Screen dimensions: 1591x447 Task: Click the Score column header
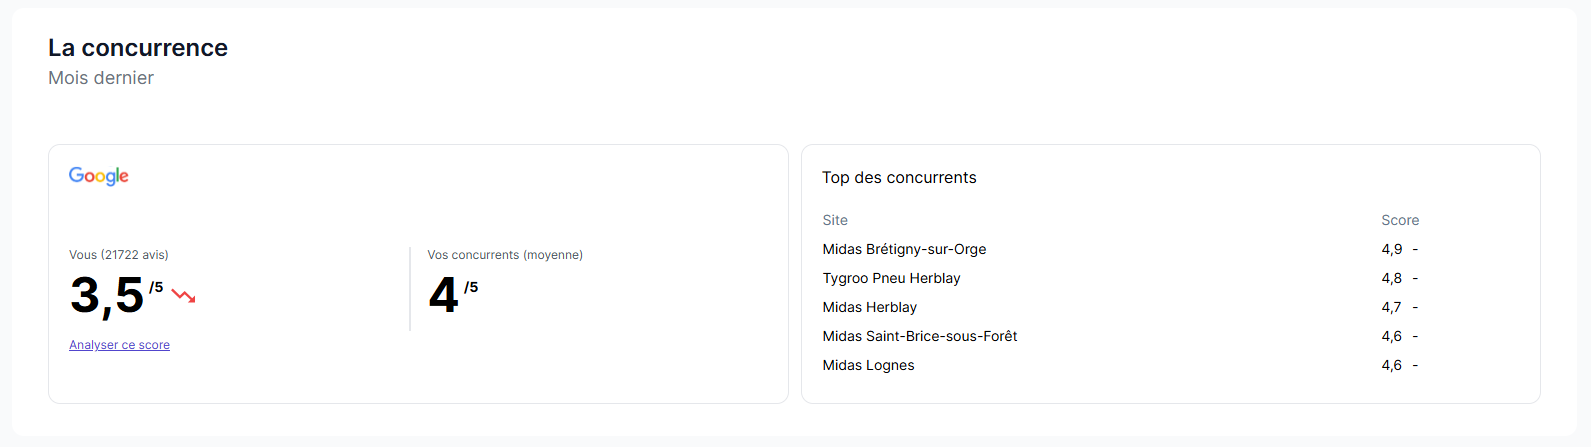point(1400,220)
